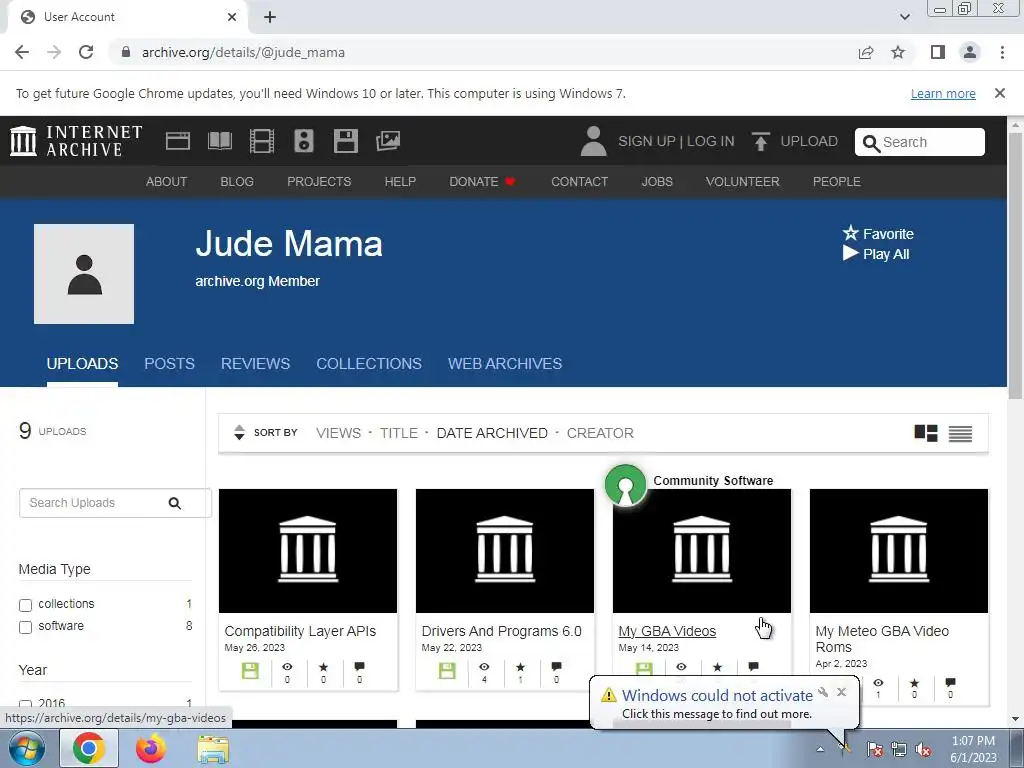The width and height of the screenshot is (1024, 768).
Task: Click the Chrome share page icon
Action: coord(866,52)
